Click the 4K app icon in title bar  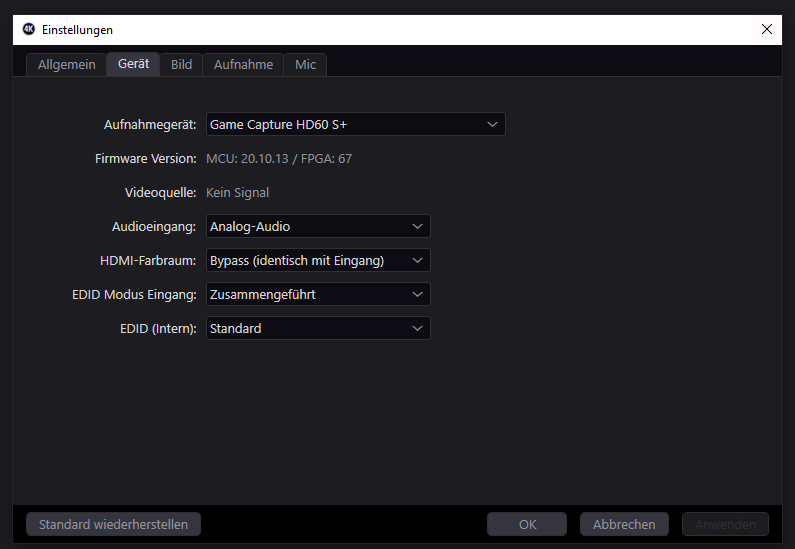click(x=29, y=29)
